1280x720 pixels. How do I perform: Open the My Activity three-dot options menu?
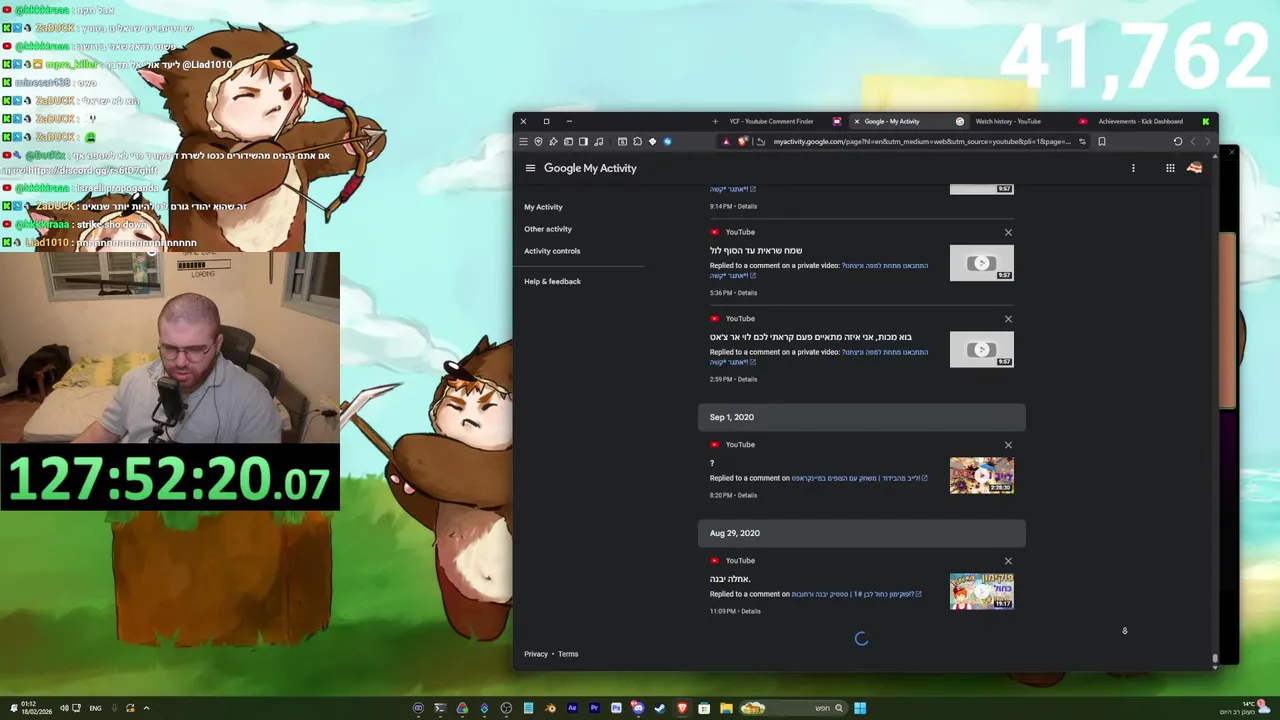[1133, 168]
